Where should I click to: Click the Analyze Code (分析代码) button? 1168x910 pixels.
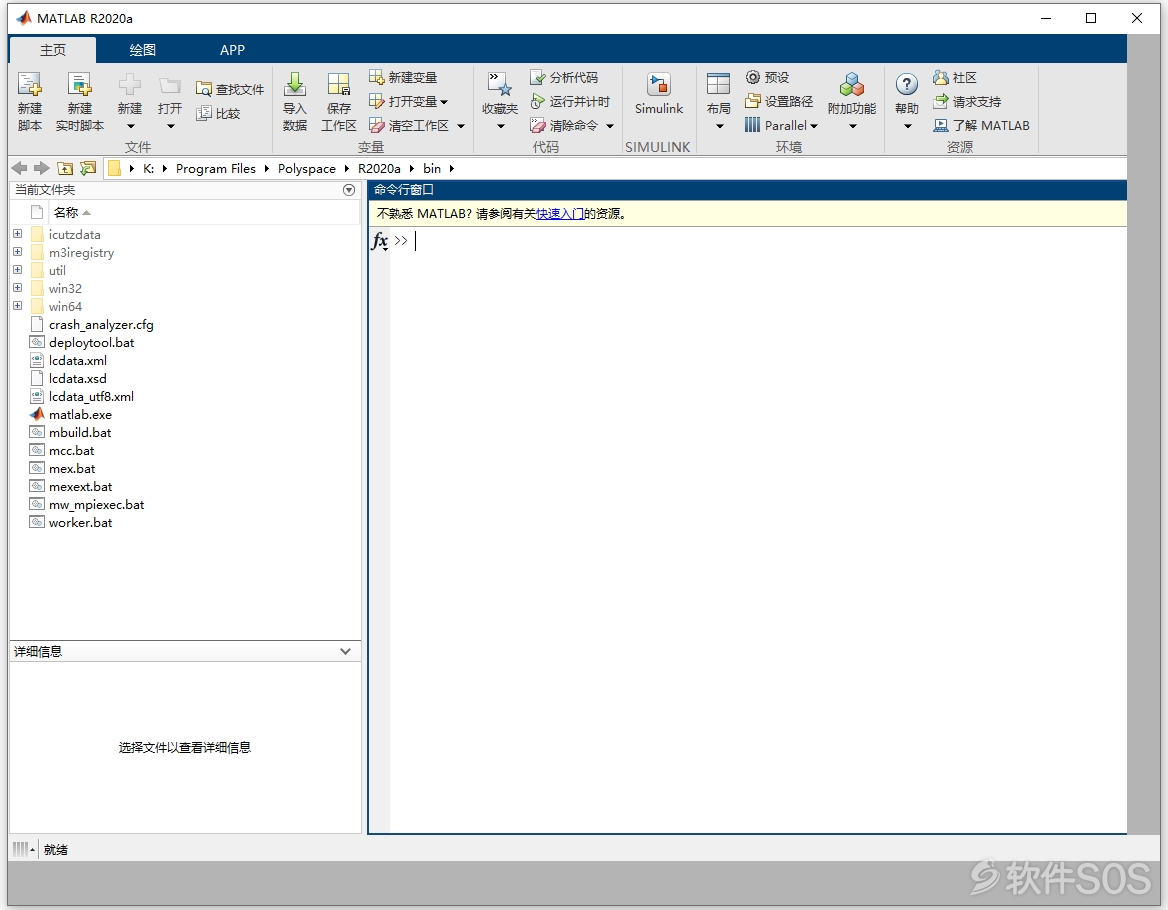(564, 77)
